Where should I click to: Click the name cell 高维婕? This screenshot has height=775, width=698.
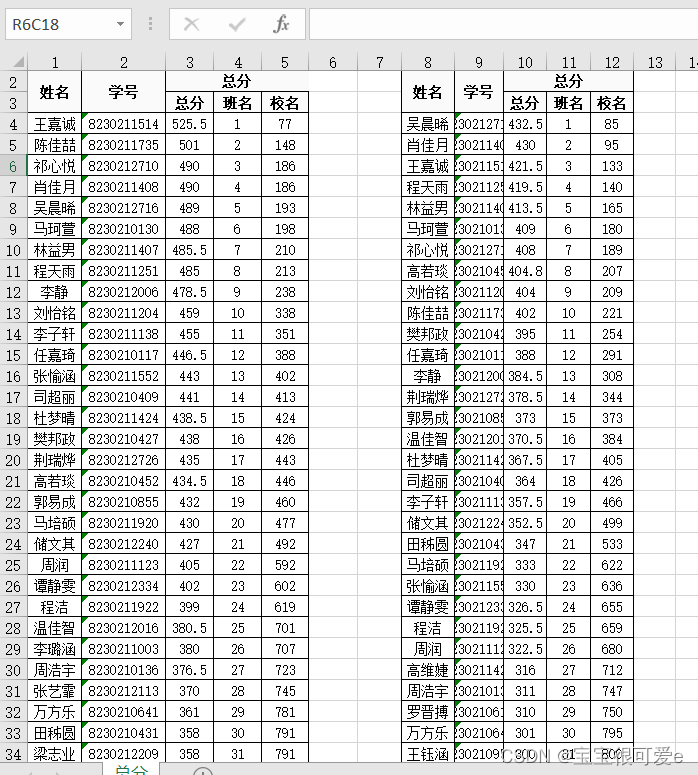click(x=428, y=670)
